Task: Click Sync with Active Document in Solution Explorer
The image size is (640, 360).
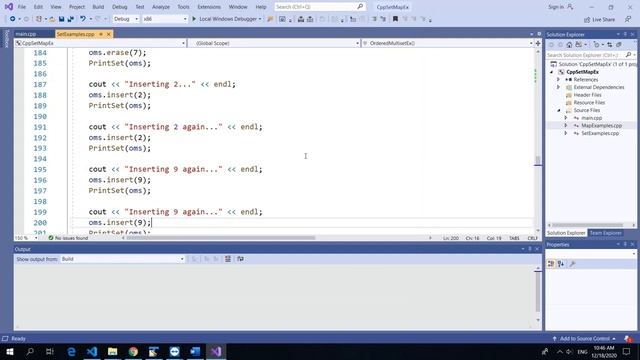Action: point(609,44)
